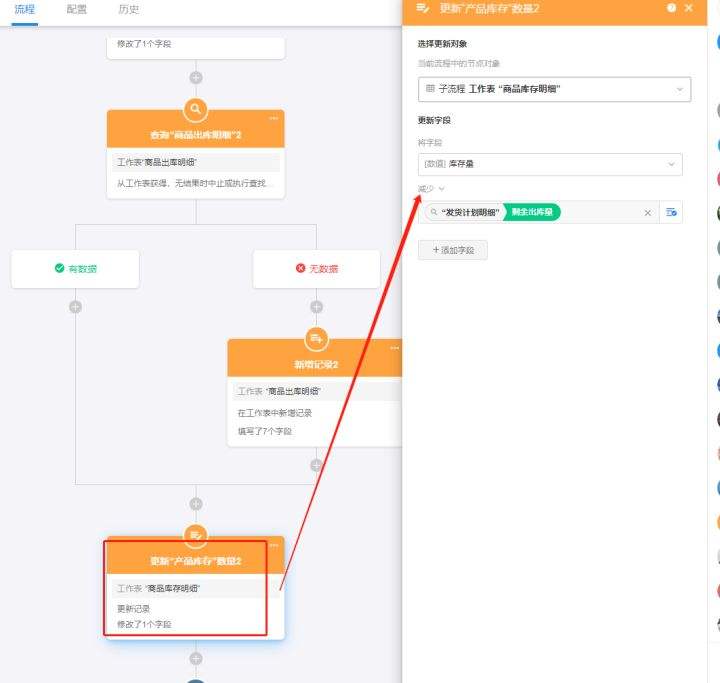Click 在工作表中新增记录 text

275,413
